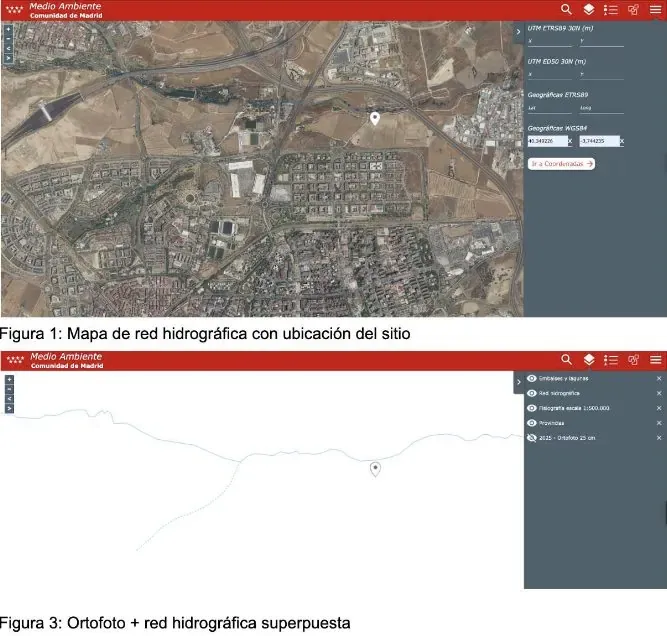The width and height of the screenshot is (667, 636).
Task: Click Medio Ambiente logo in Figura 1 header
Action: pos(54,10)
